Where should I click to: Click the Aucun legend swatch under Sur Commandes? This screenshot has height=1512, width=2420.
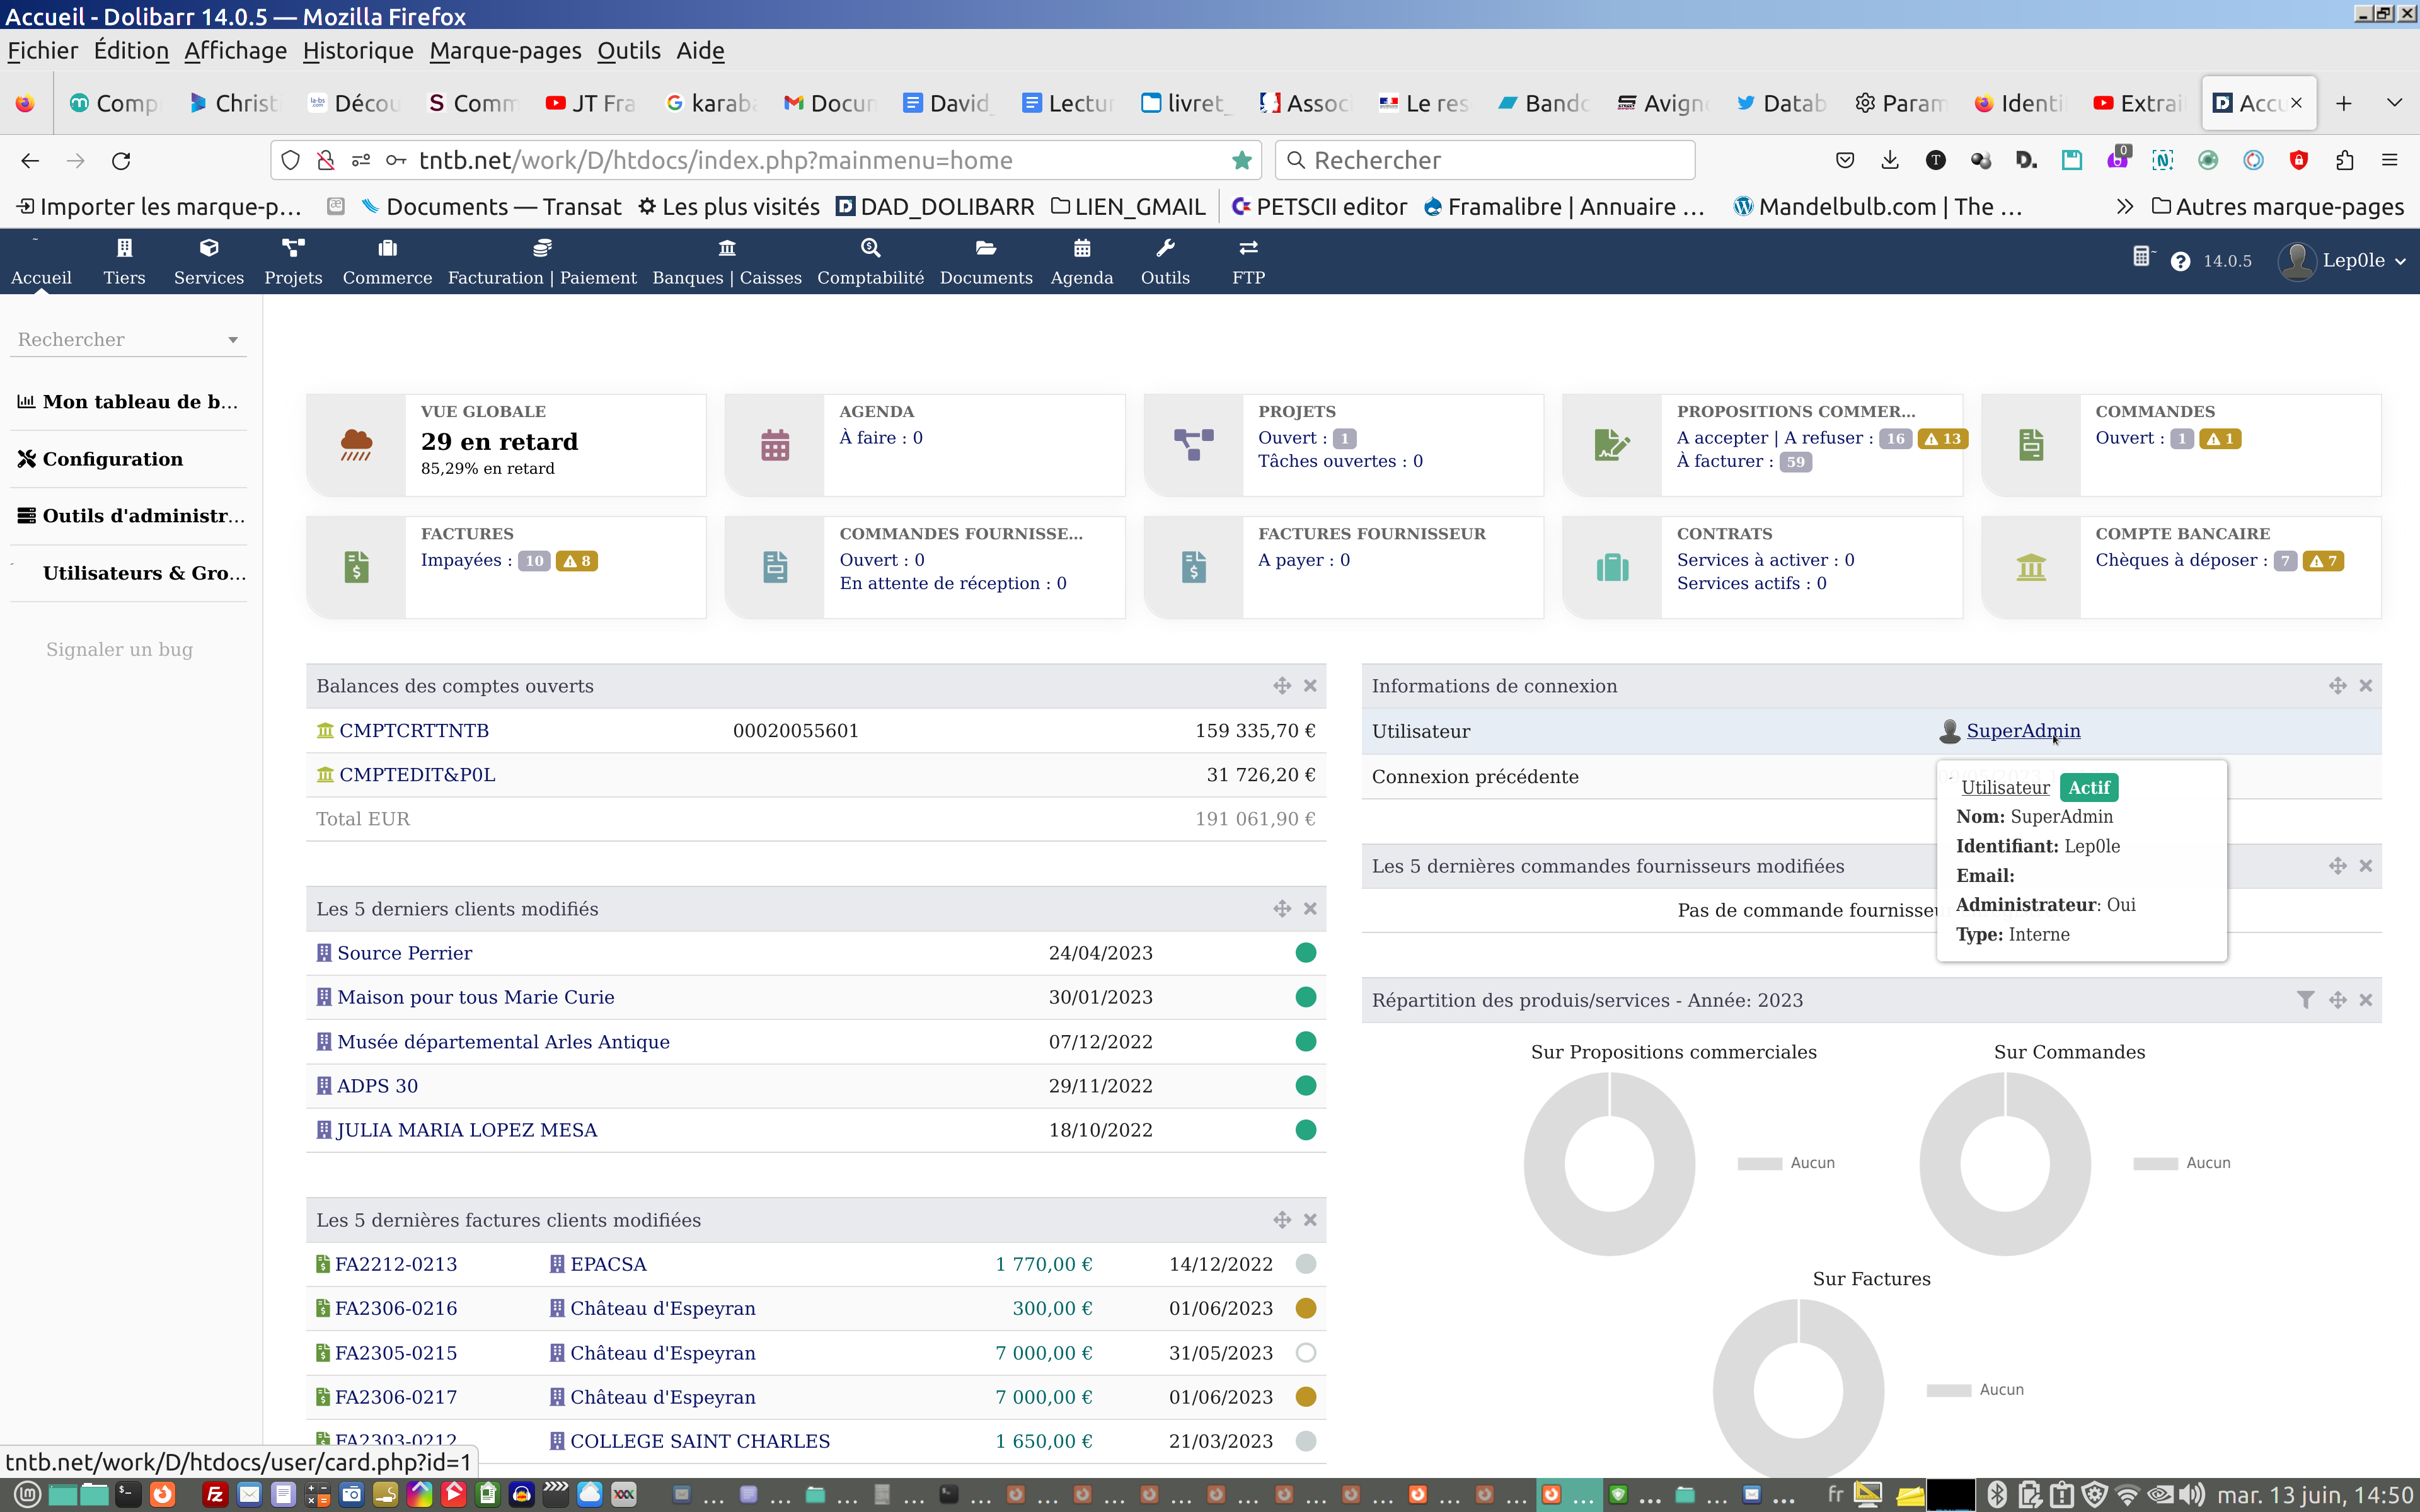tap(2155, 1163)
